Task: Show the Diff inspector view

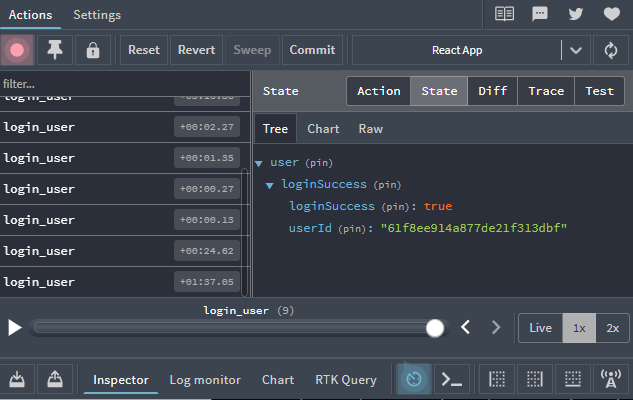Action: click(x=493, y=91)
